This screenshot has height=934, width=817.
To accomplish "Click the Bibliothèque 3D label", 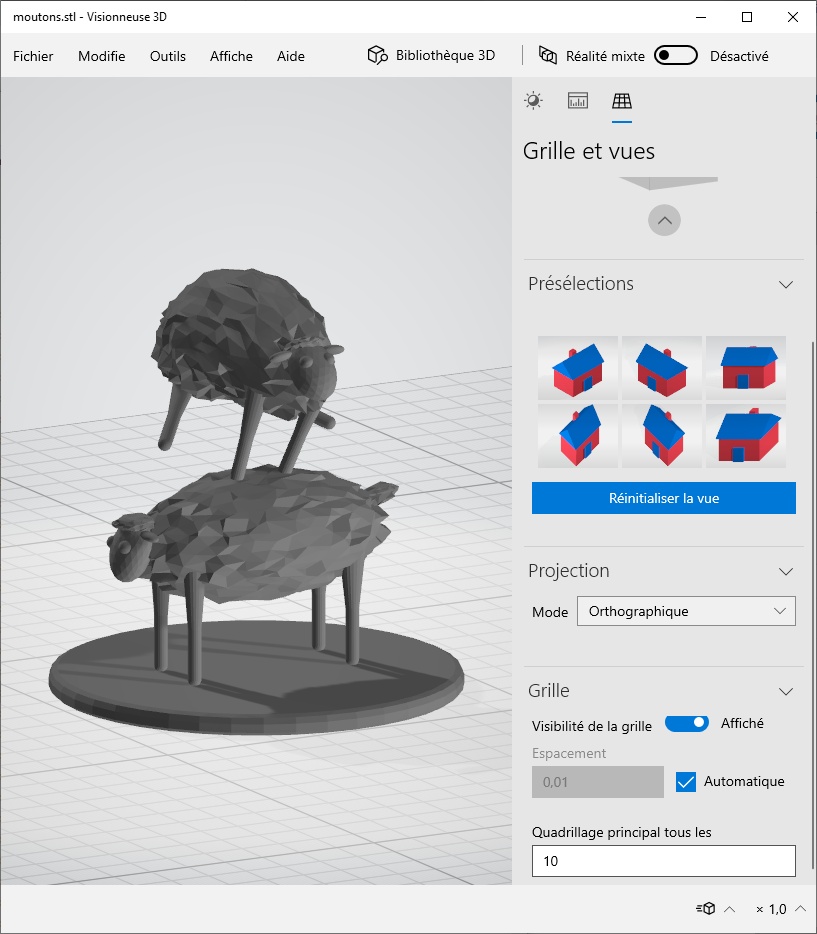I will pyautogui.click(x=445, y=55).
